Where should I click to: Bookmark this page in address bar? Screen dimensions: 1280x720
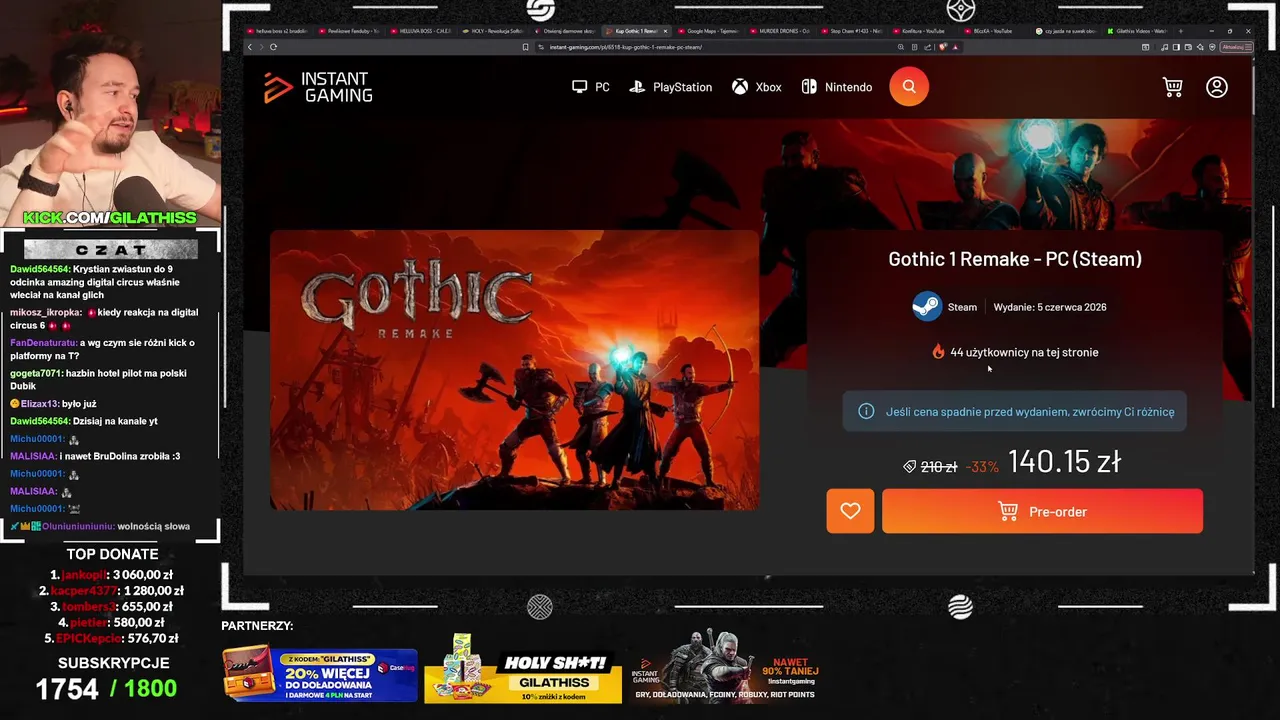pyautogui.click(x=525, y=47)
